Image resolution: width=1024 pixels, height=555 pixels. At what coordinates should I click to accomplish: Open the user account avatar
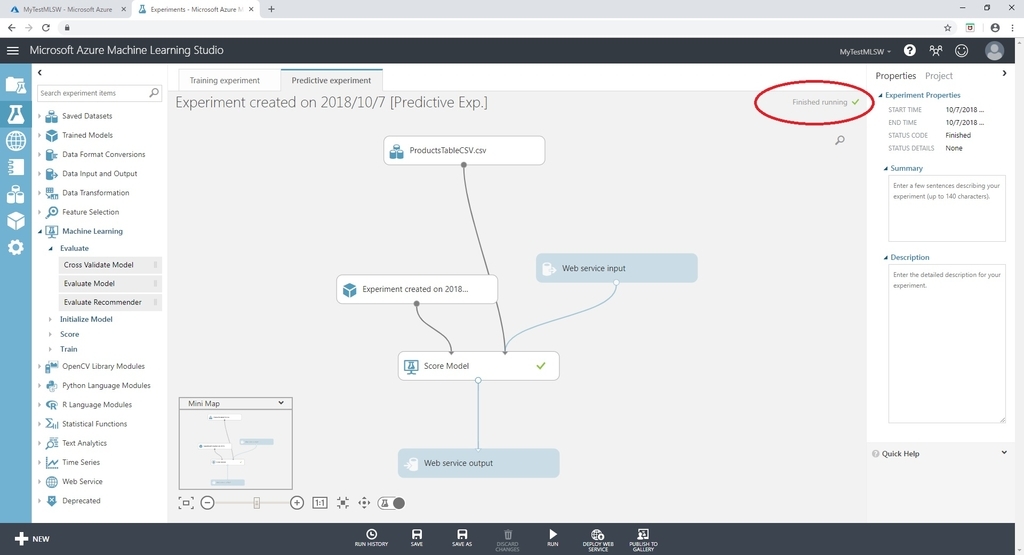tap(995, 50)
